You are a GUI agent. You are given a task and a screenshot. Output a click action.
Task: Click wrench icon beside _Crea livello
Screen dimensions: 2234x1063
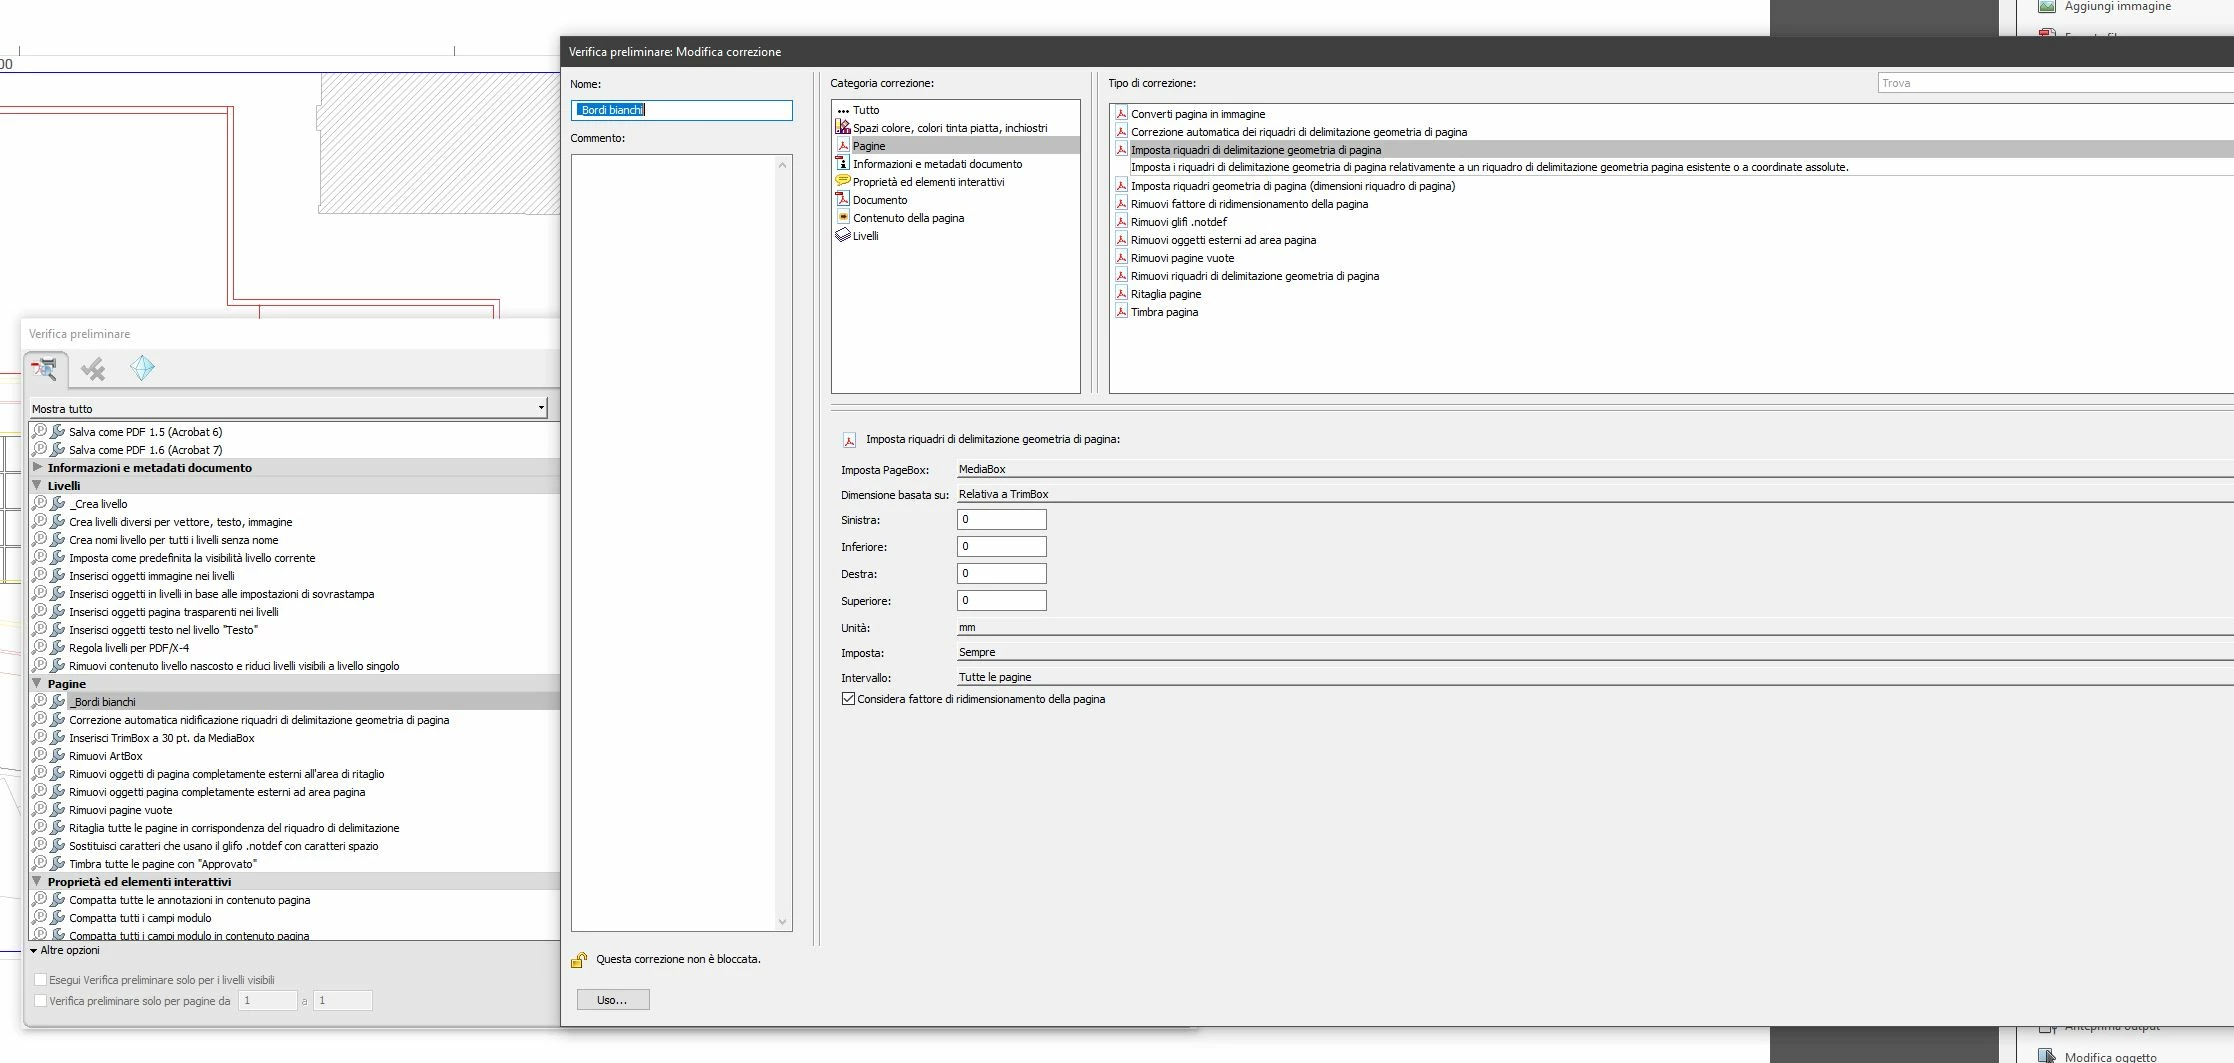pyautogui.click(x=57, y=504)
